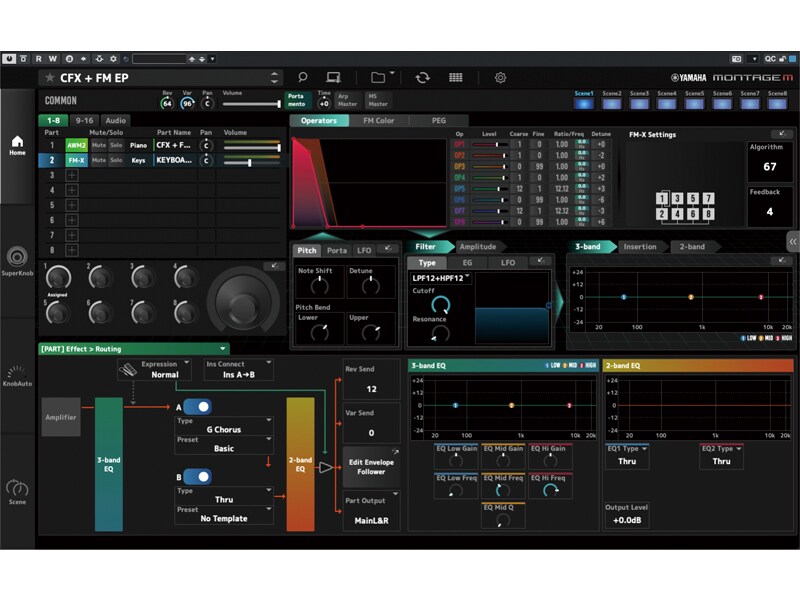
Task: Open the Home view in sidebar
Action: point(17,145)
